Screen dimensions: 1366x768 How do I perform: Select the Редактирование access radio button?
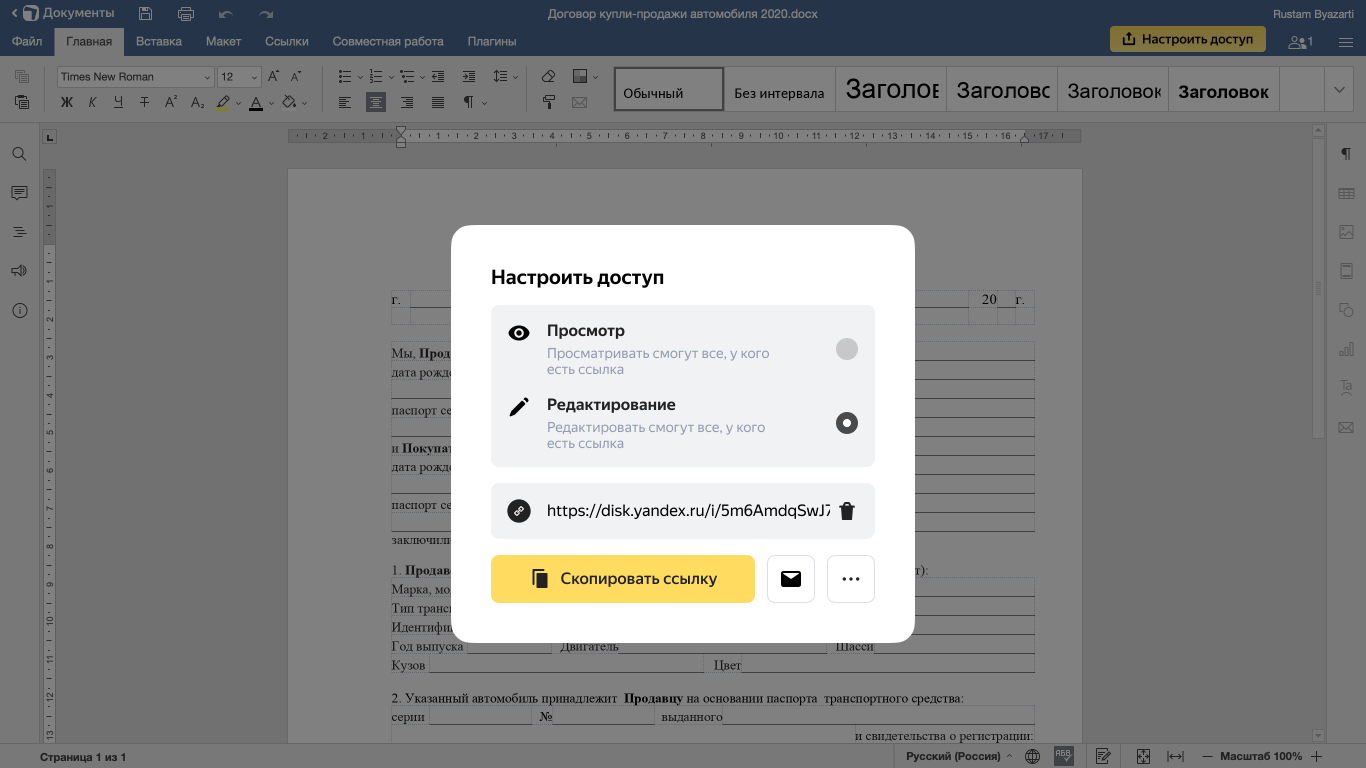[x=847, y=423]
